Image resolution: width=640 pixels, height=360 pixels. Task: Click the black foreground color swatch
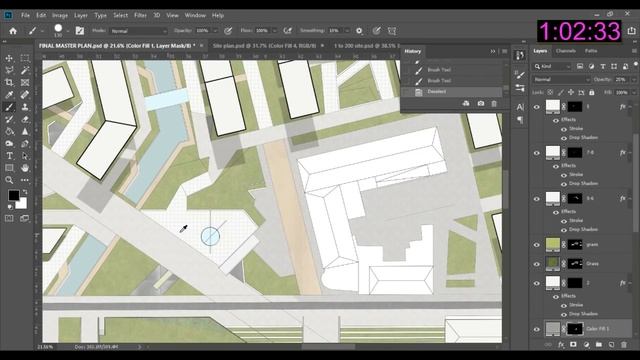13,196
